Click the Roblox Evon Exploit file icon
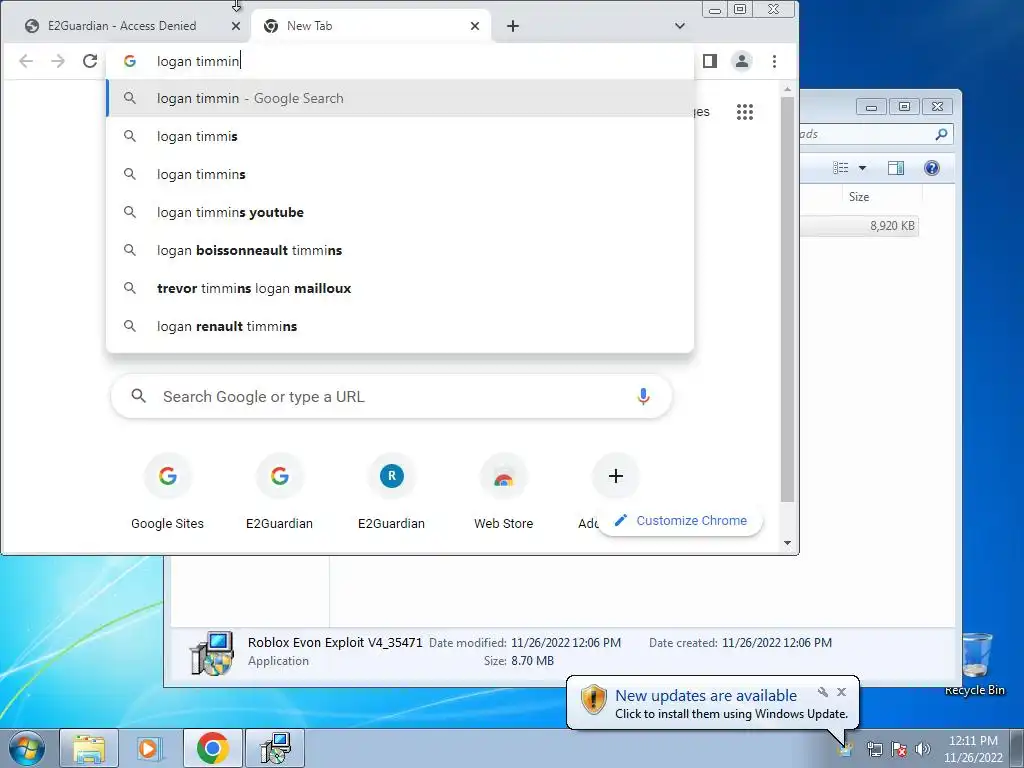 (x=212, y=652)
